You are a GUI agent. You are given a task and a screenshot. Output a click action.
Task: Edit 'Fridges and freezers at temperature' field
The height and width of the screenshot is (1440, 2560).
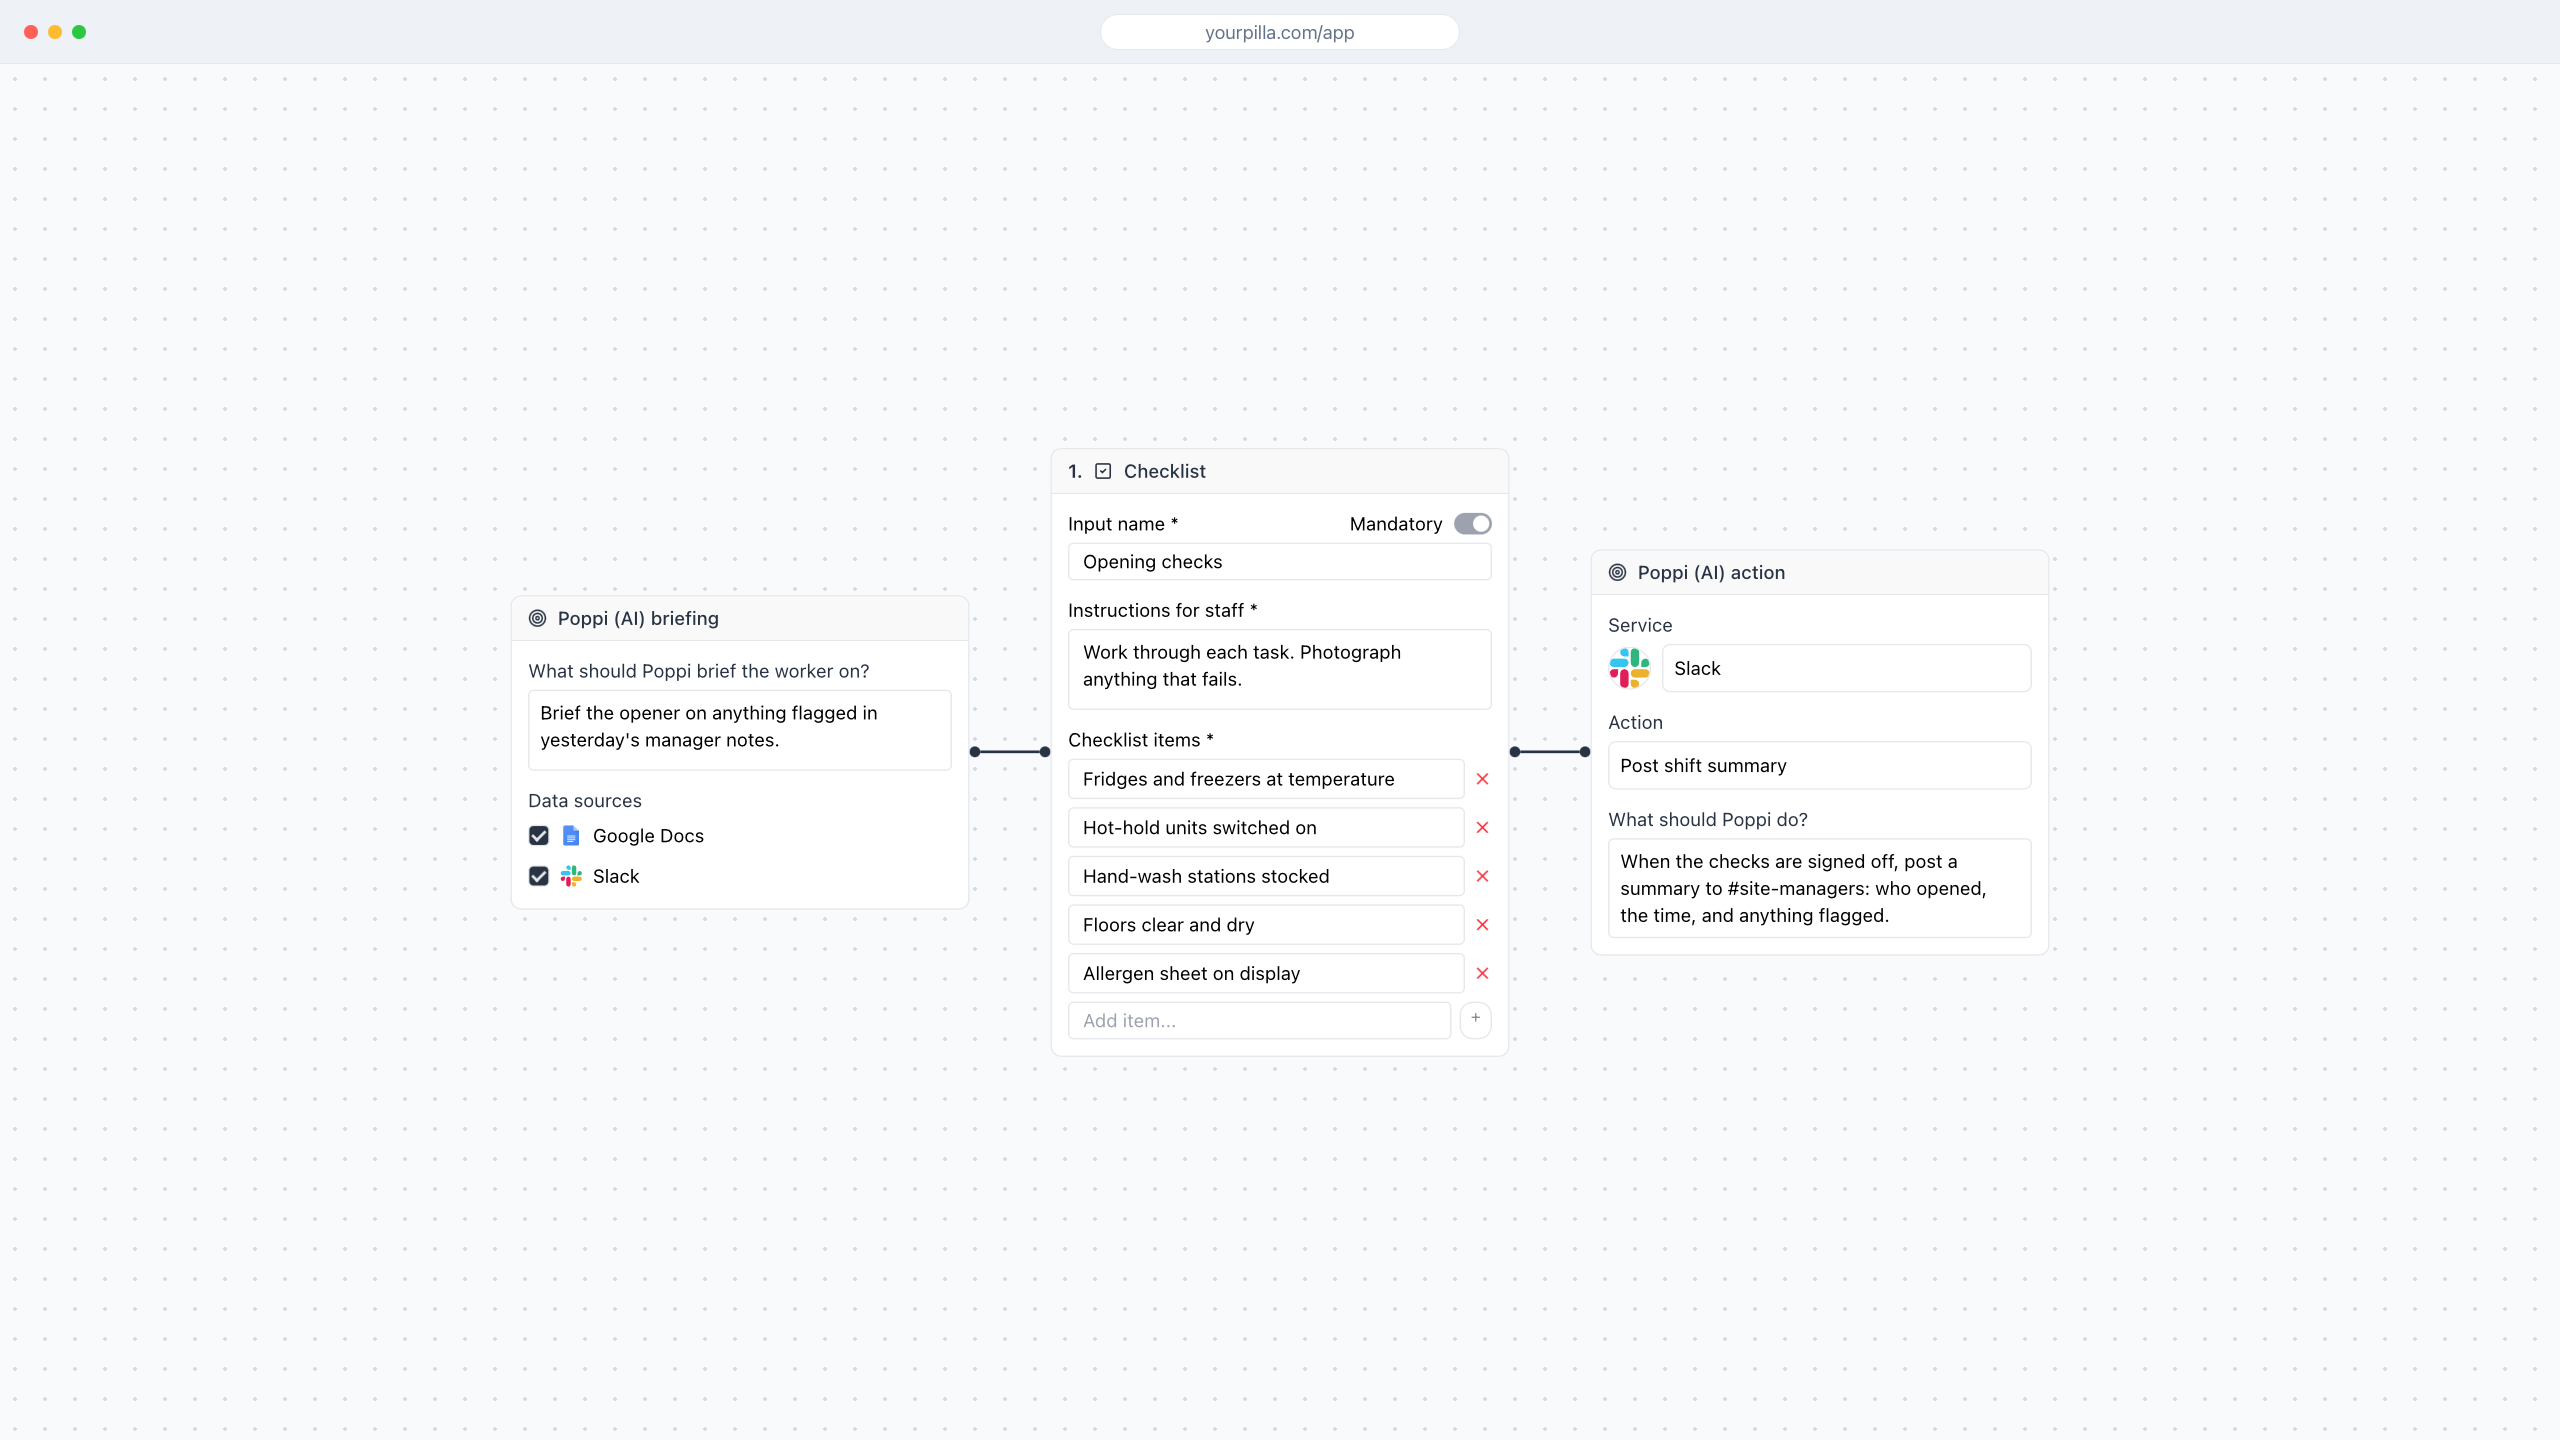coord(1265,779)
